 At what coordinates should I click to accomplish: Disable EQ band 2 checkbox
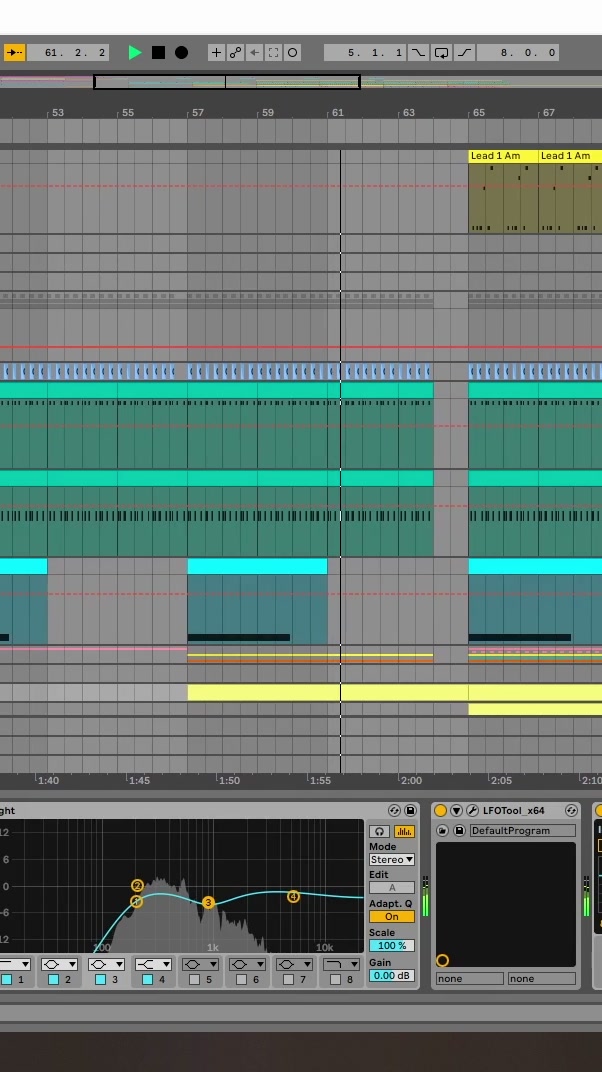pos(53,980)
